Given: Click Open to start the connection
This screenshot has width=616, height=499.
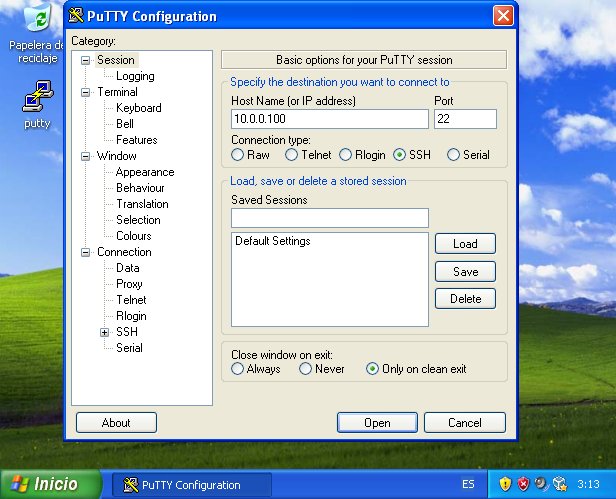Looking at the screenshot, I should pos(377,423).
